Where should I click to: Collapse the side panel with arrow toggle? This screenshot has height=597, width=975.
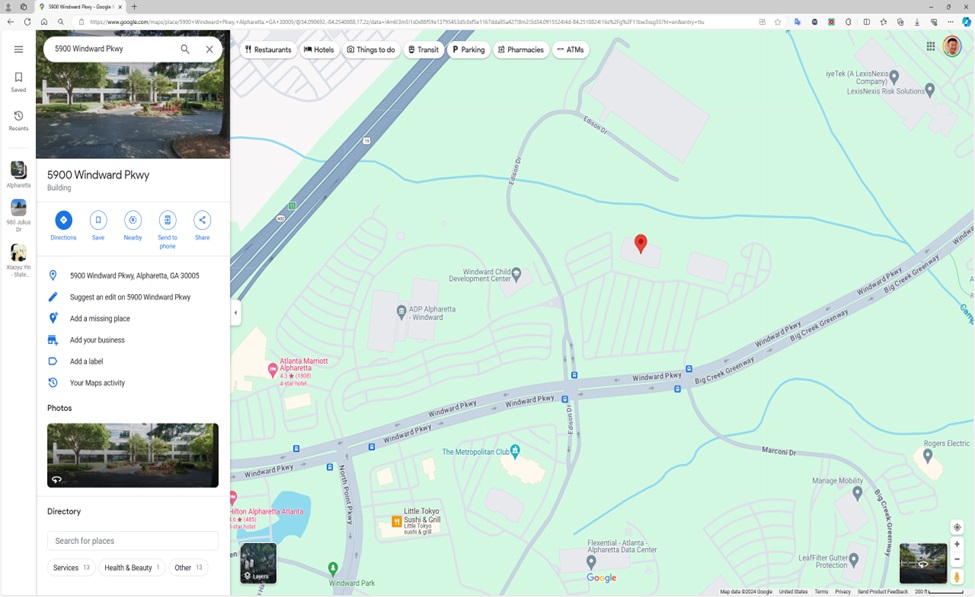(x=236, y=313)
